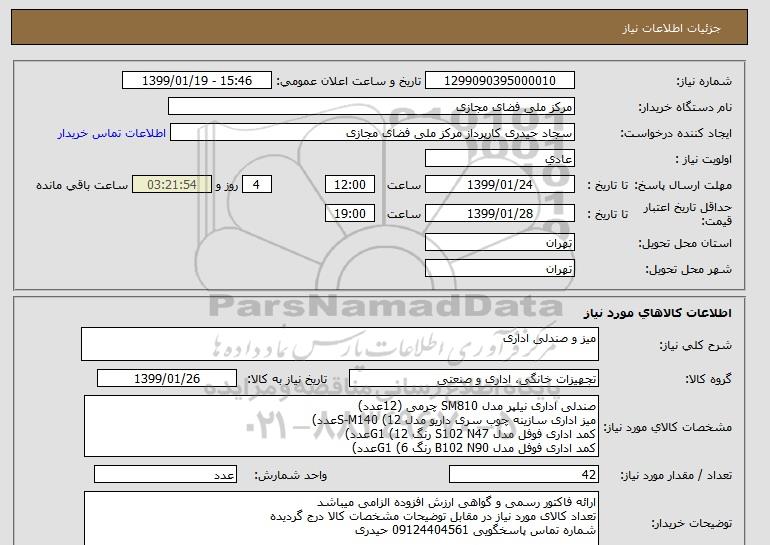Click the goods group field تجهیزات خانگی، اداری و صنعتی
The width and height of the screenshot is (770, 545).
pyautogui.click(x=474, y=379)
